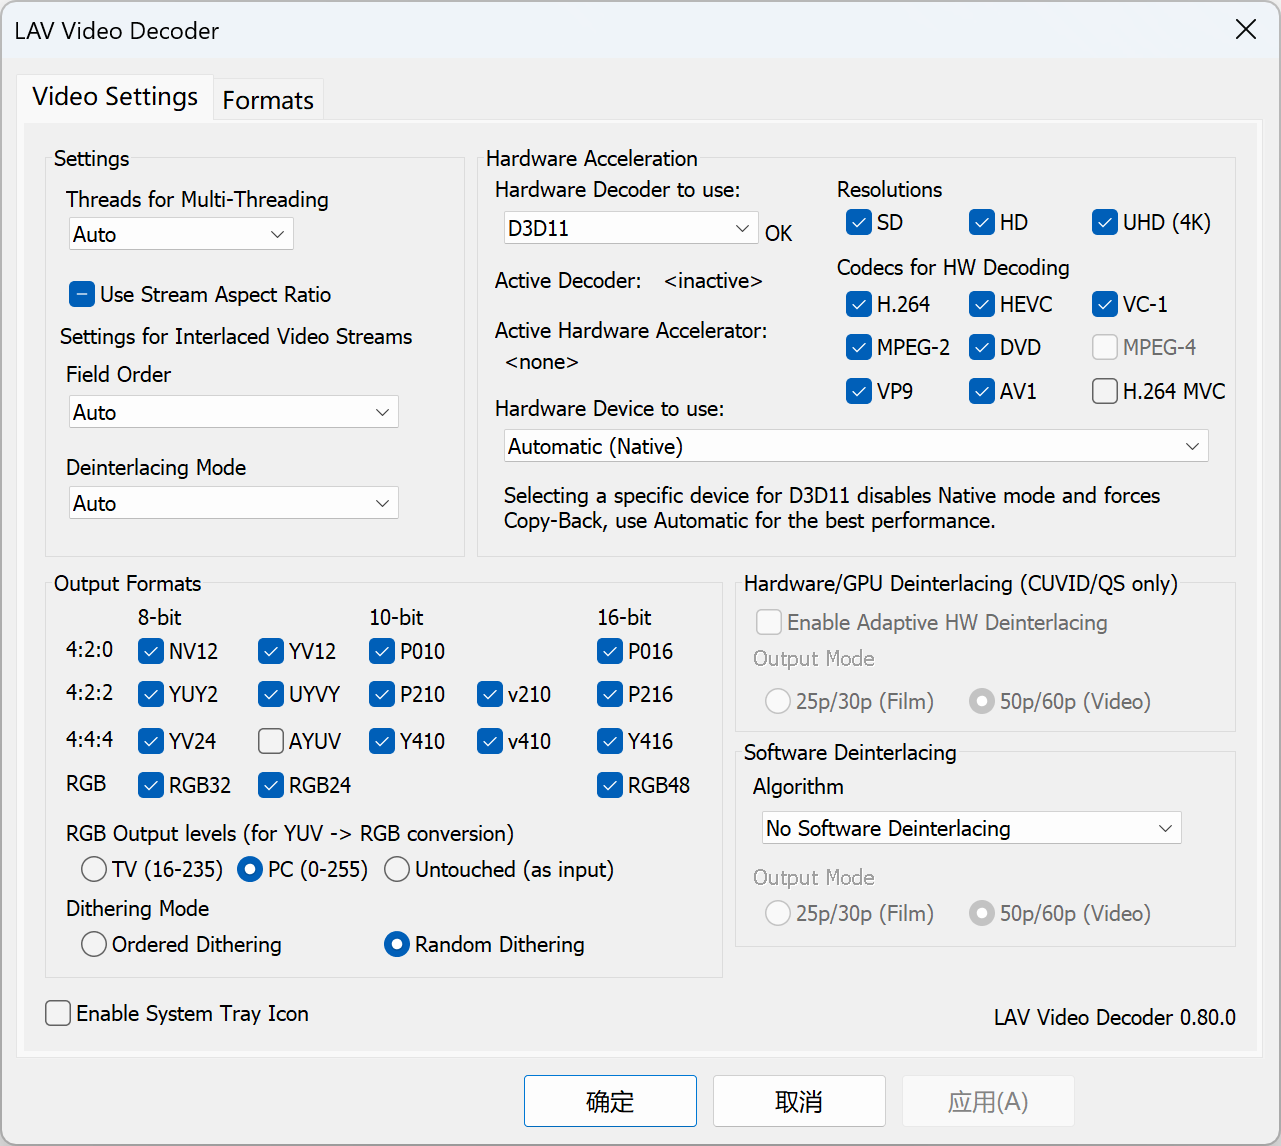This screenshot has height=1146, width=1281.
Task: Choose Ordered Dithering mode
Action: (94, 944)
